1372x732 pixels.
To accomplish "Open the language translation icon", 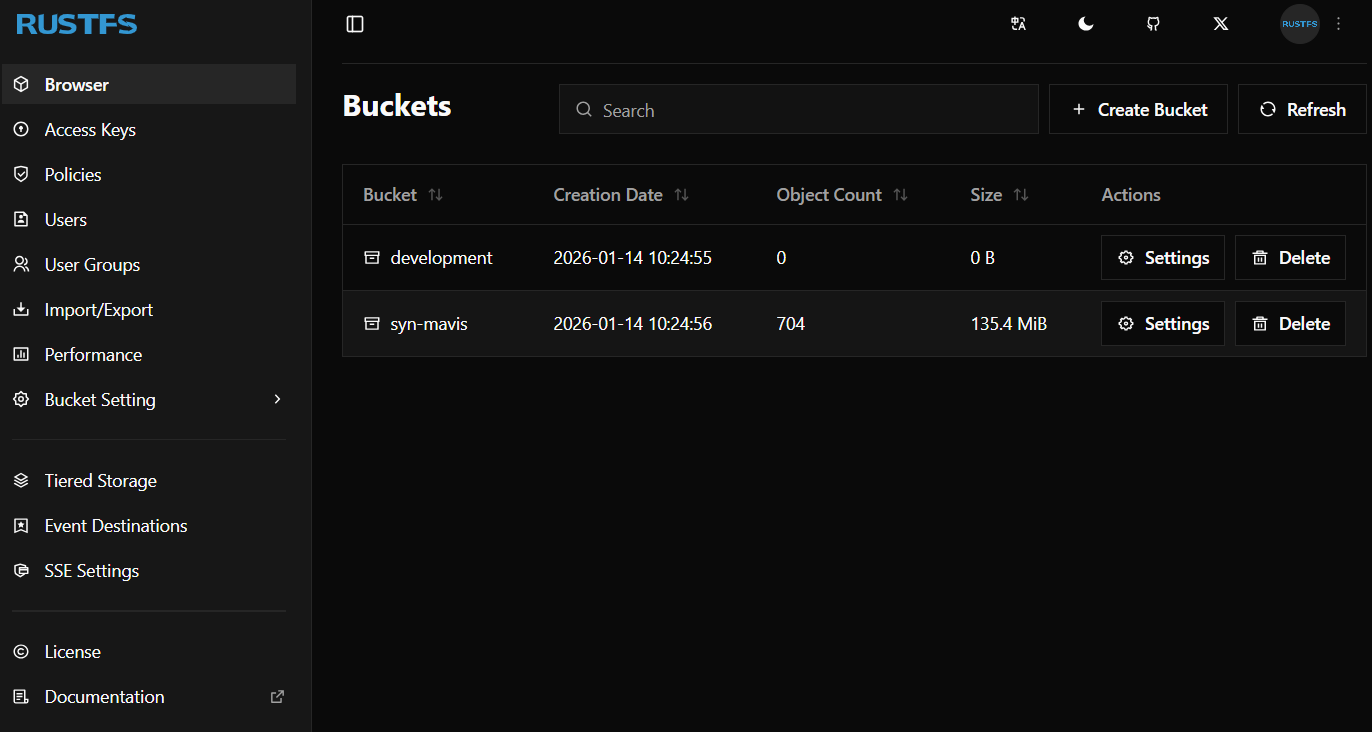I will pyautogui.click(x=1018, y=23).
